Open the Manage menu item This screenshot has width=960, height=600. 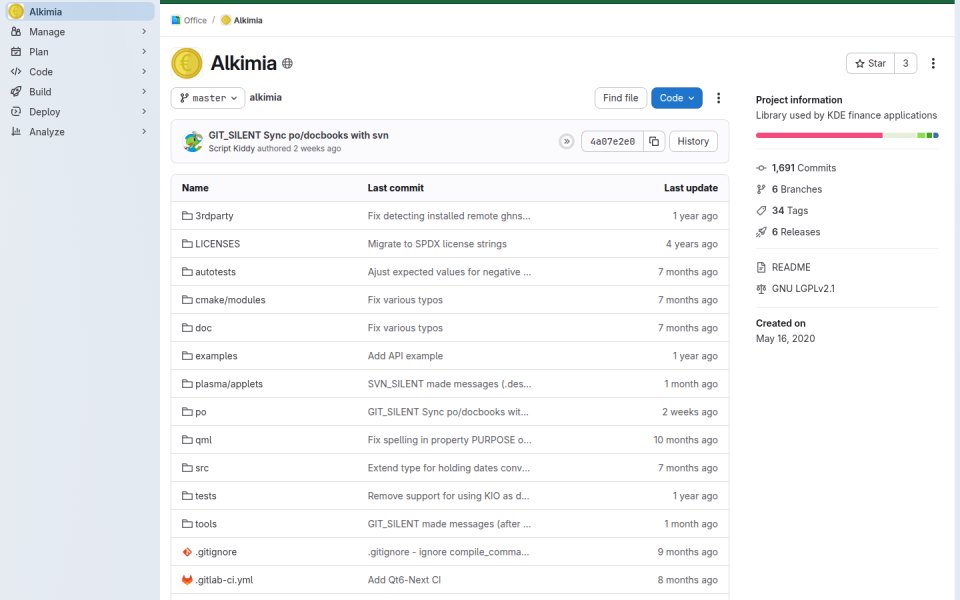pos(80,32)
